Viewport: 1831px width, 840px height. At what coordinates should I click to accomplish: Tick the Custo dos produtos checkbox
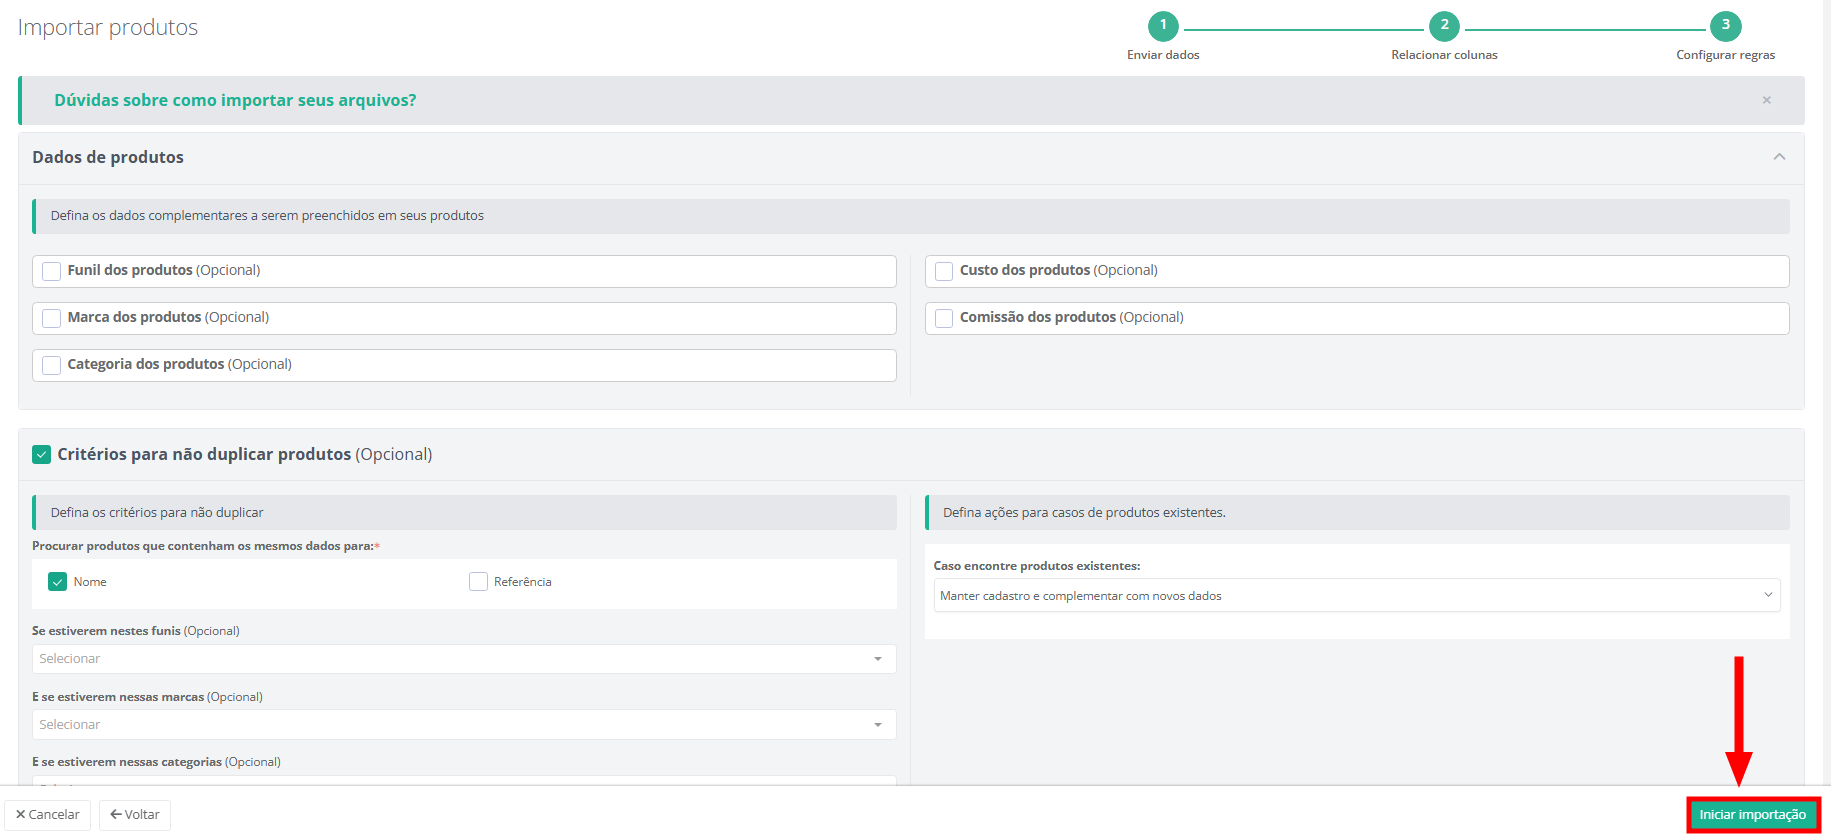944,271
